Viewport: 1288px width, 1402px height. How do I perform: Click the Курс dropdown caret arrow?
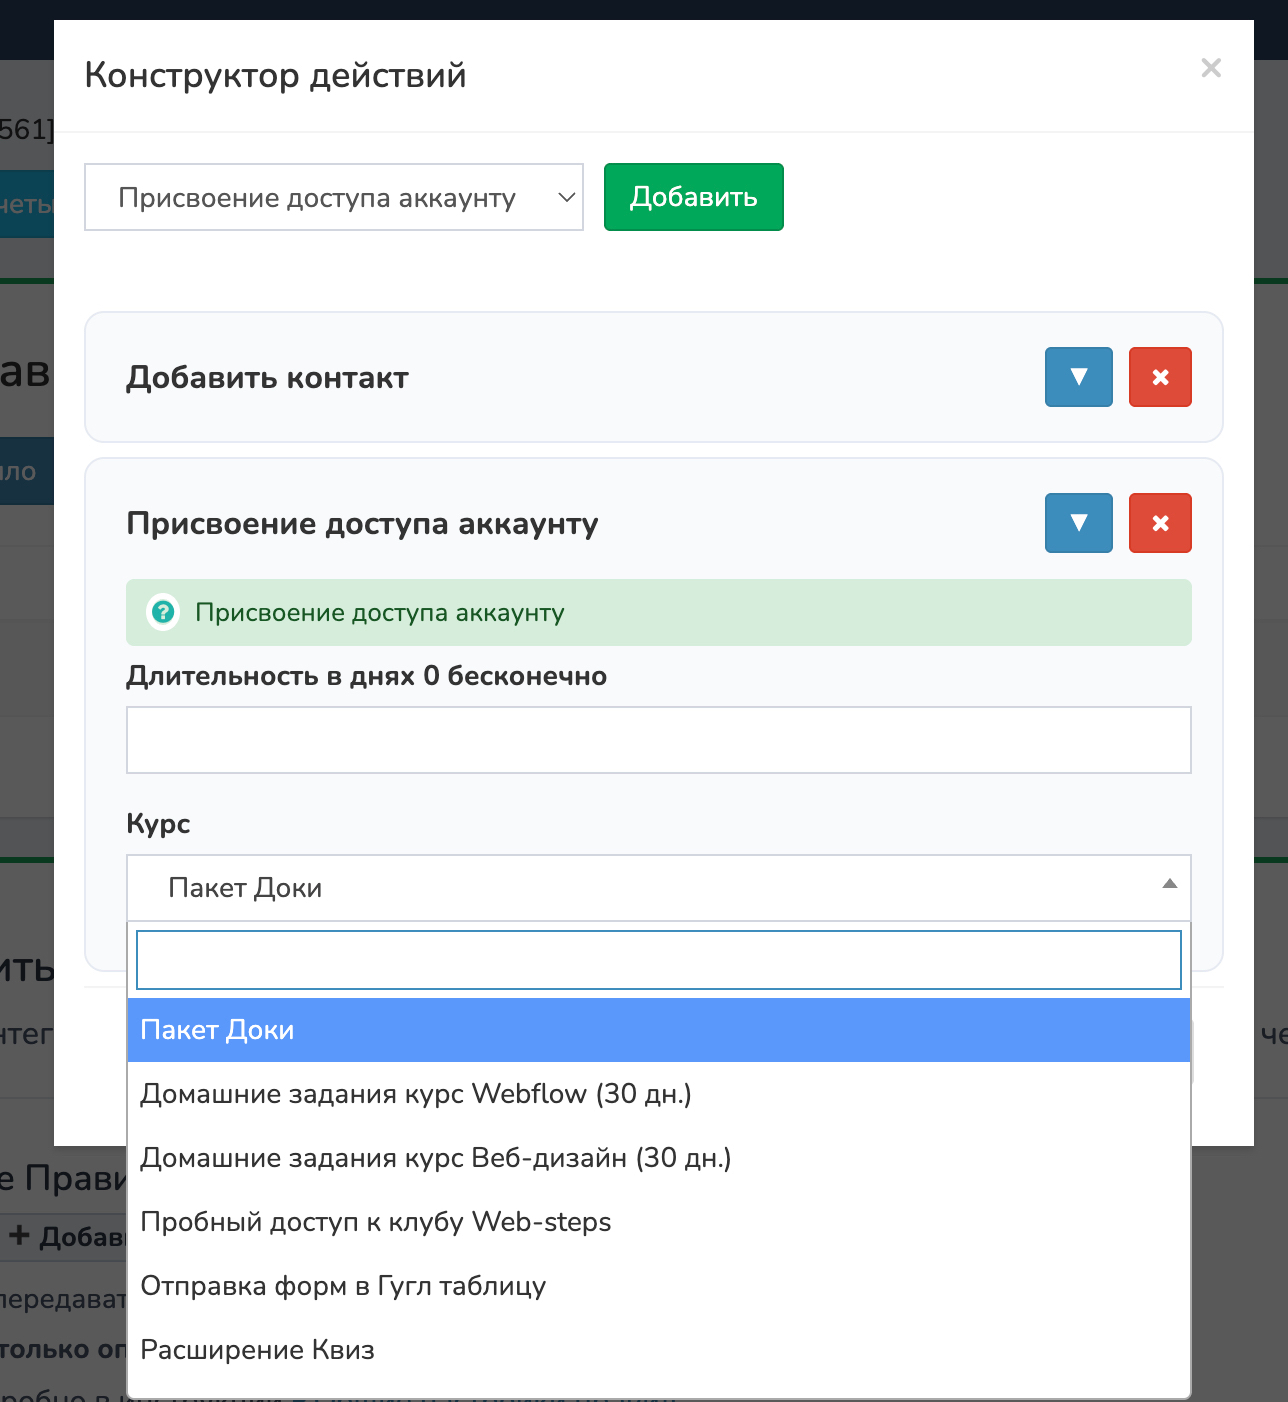[1169, 884]
